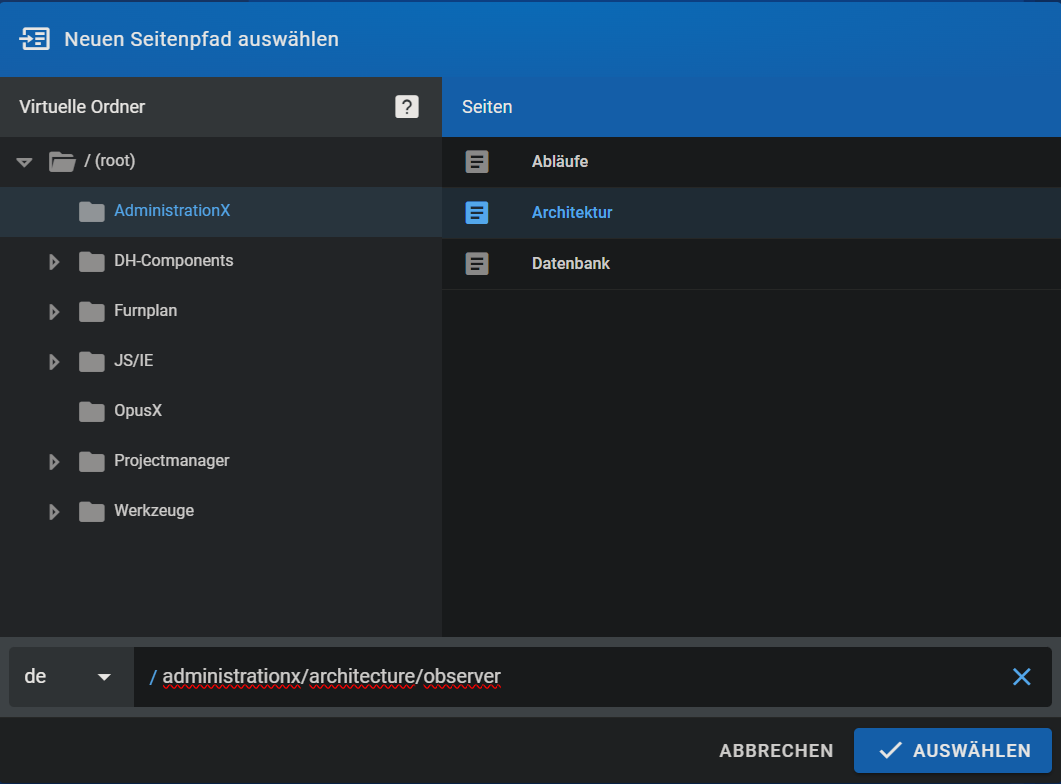The width and height of the screenshot is (1061, 784).
Task: Expand the Furnplan folder arrow
Action: [55, 312]
